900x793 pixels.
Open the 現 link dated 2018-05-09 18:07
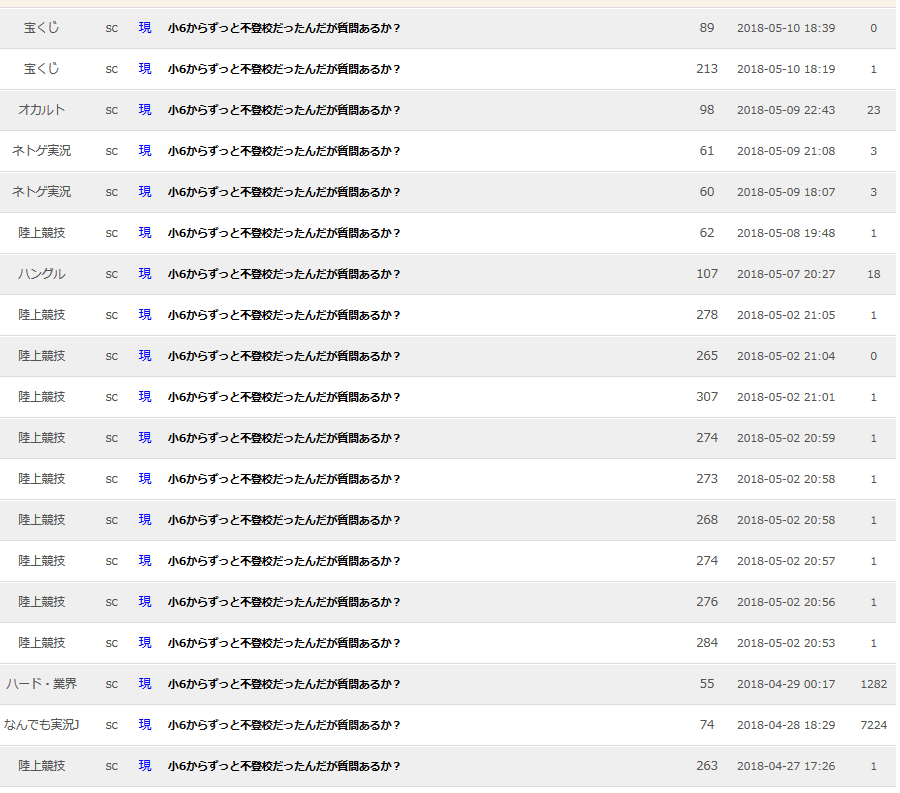pos(145,192)
